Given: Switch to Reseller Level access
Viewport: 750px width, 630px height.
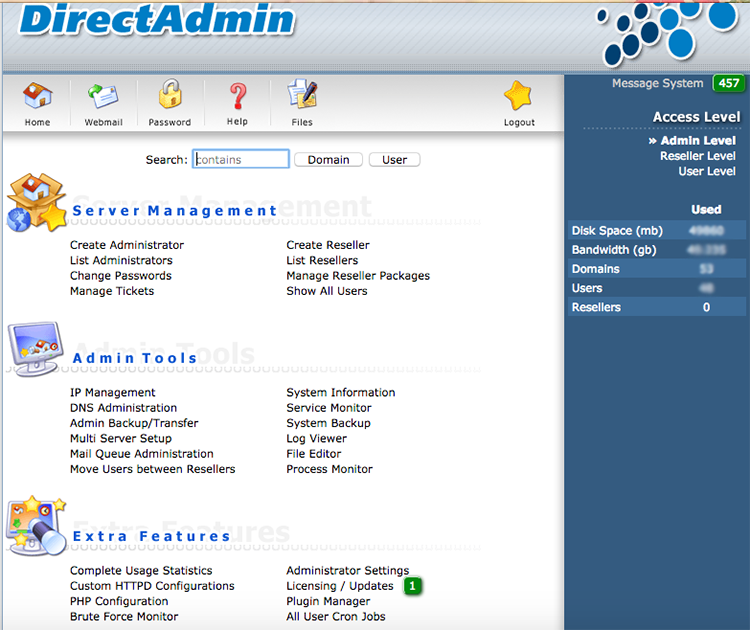Looking at the screenshot, I should (x=698, y=156).
